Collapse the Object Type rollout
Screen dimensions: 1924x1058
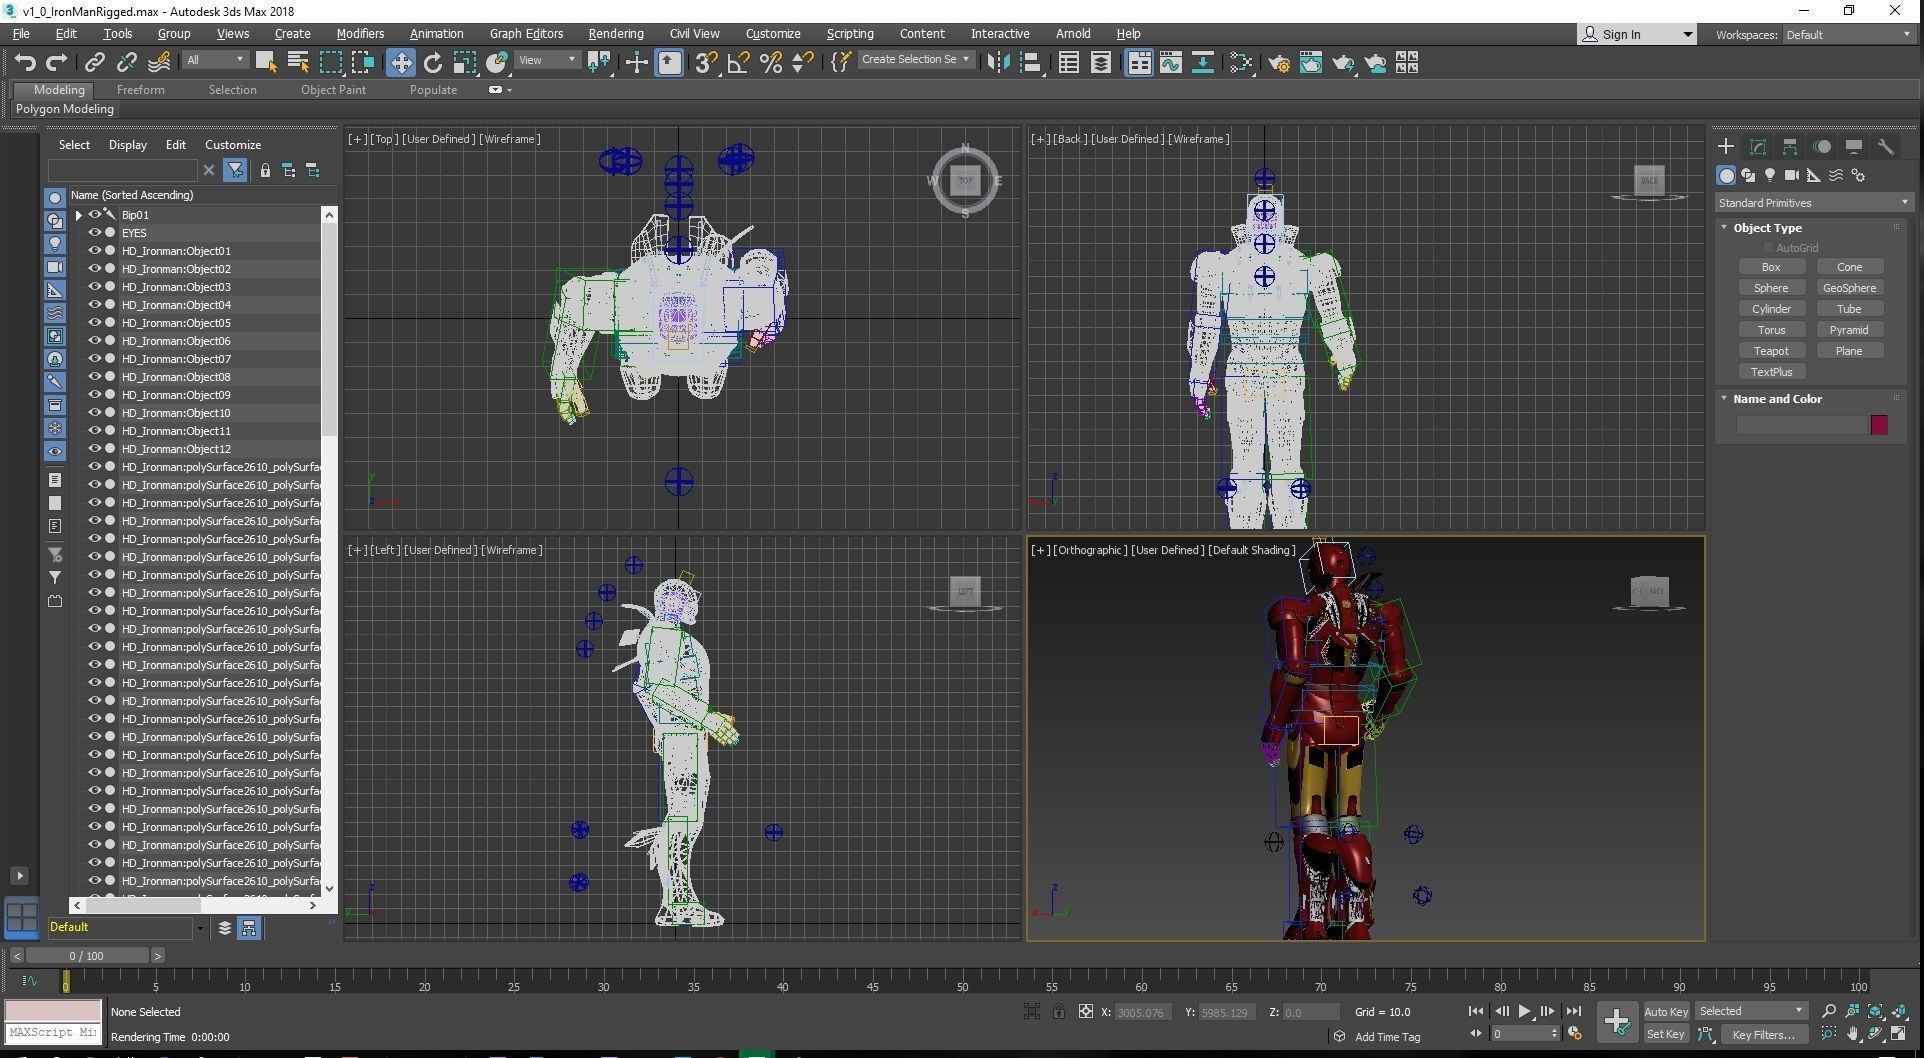pyautogui.click(x=1724, y=227)
